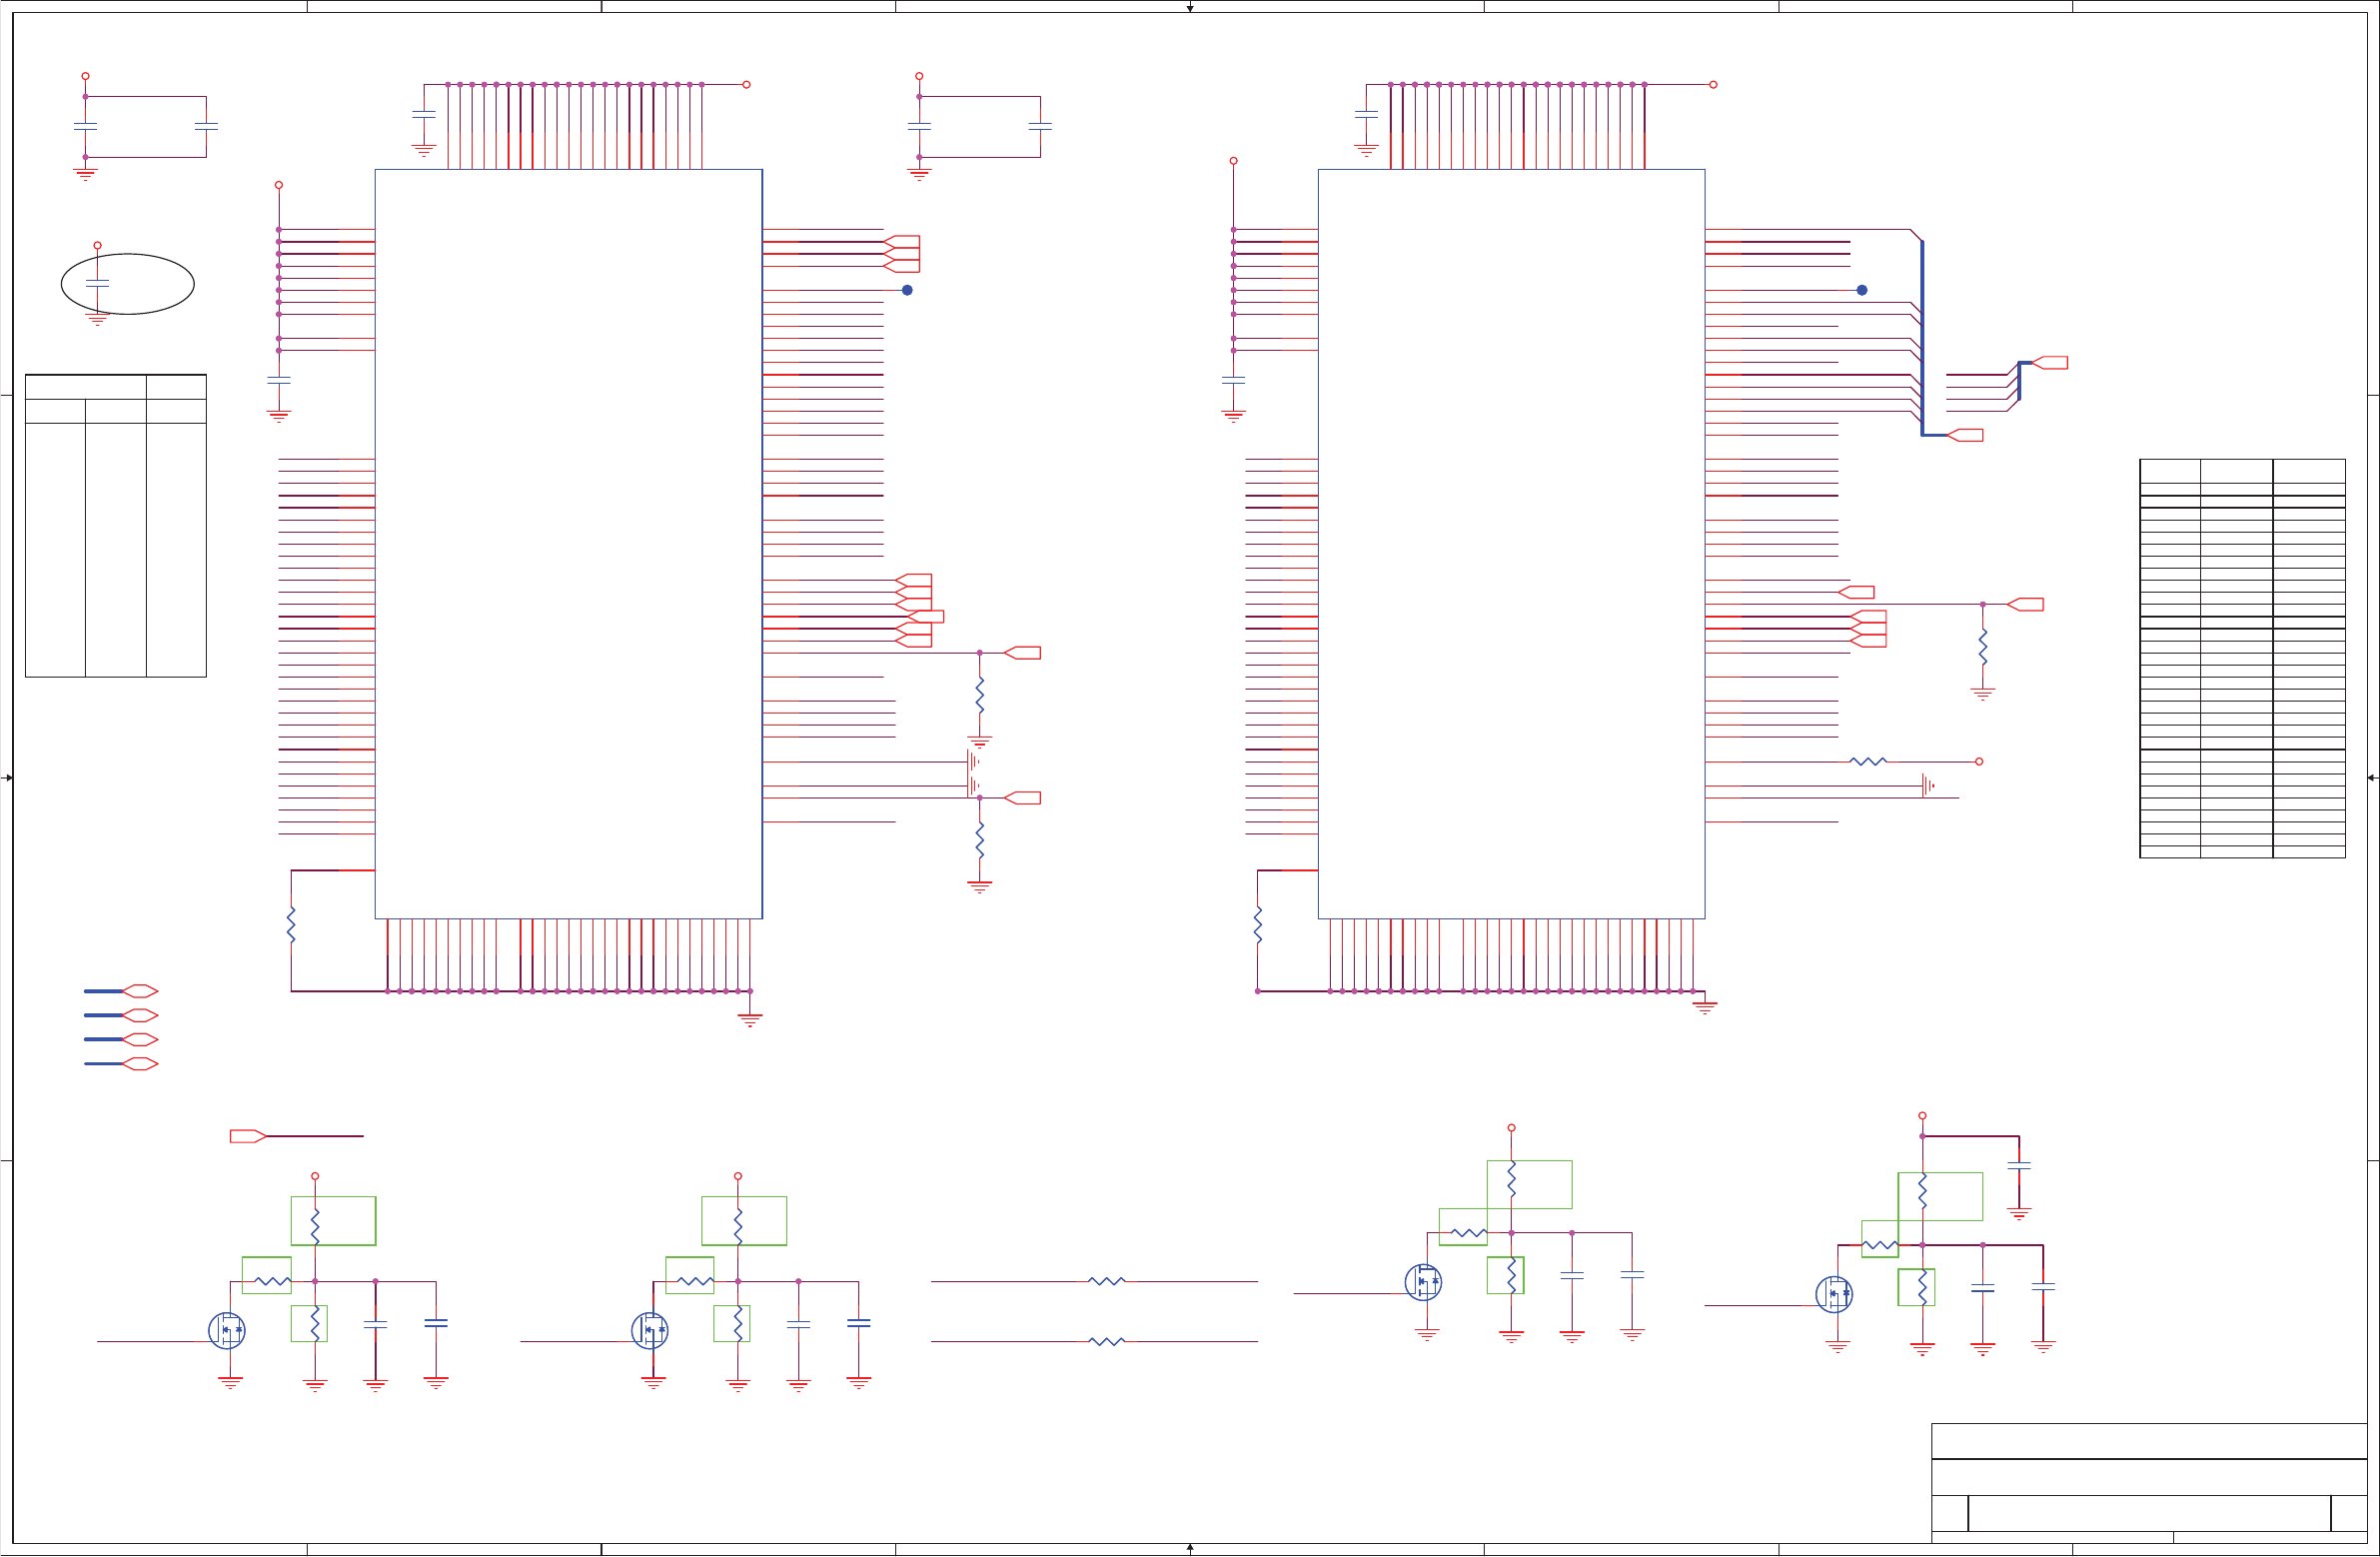The height and width of the screenshot is (1557, 2380).
Task: Select the capacitor inside the black oval
Action: (97, 284)
